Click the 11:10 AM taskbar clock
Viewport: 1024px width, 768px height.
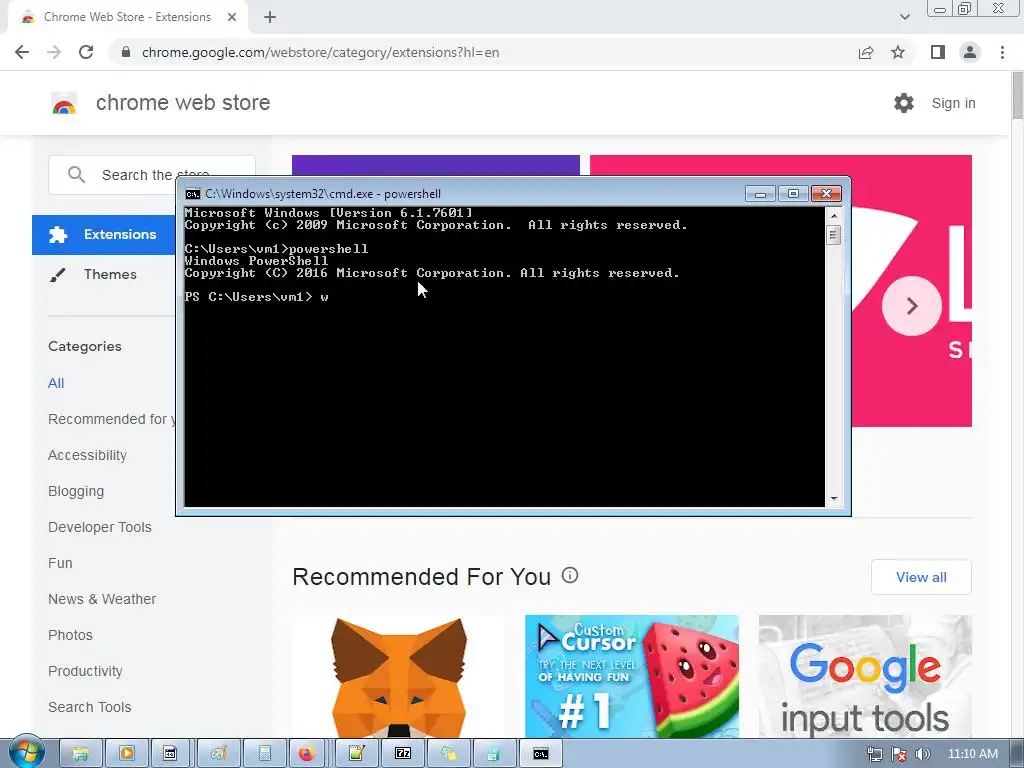pyautogui.click(x=972, y=754)
